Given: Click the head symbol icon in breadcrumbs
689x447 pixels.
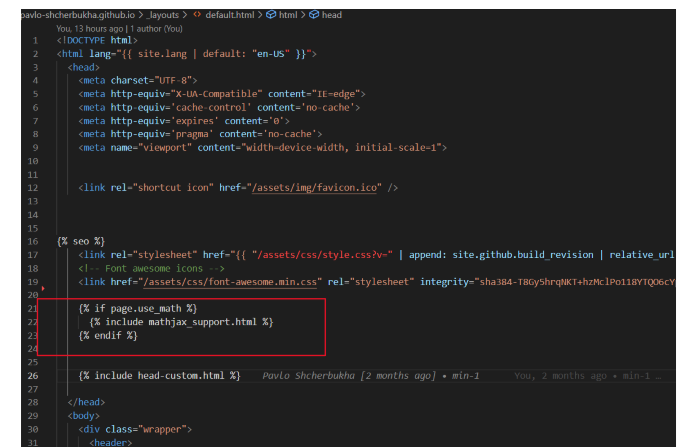Looking at the screenshot, I should [x=314, y=15].
